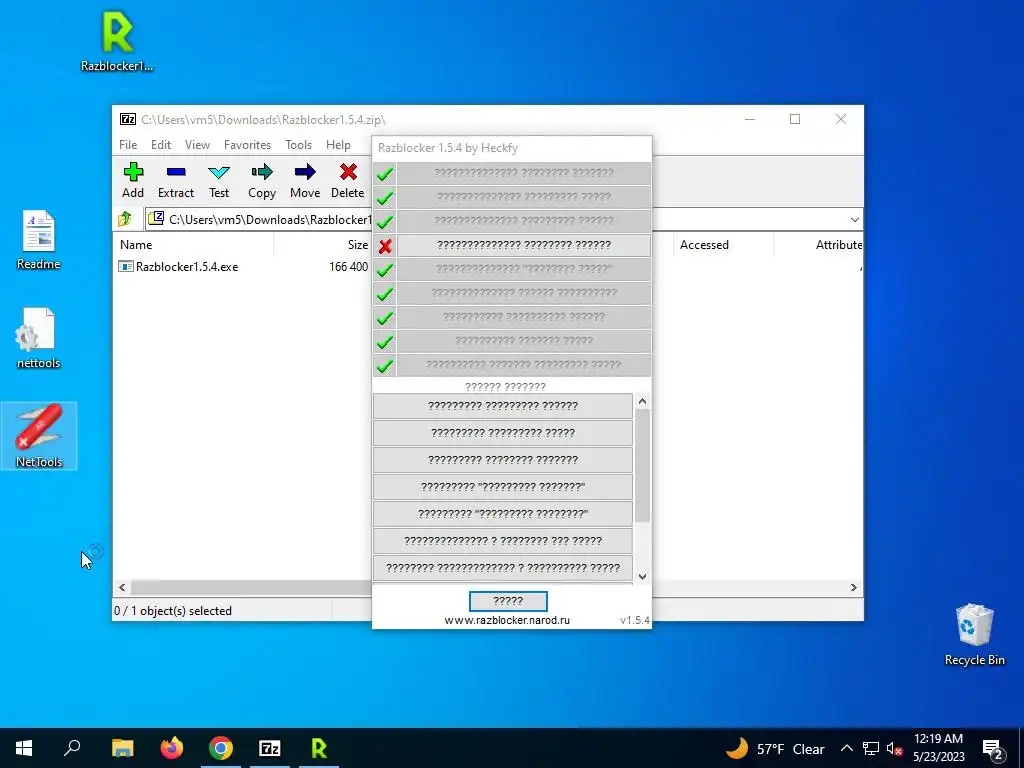This screenshot has width=1024, height=768.
Task: Click the "166 400" size value
Action: [349, 267]
